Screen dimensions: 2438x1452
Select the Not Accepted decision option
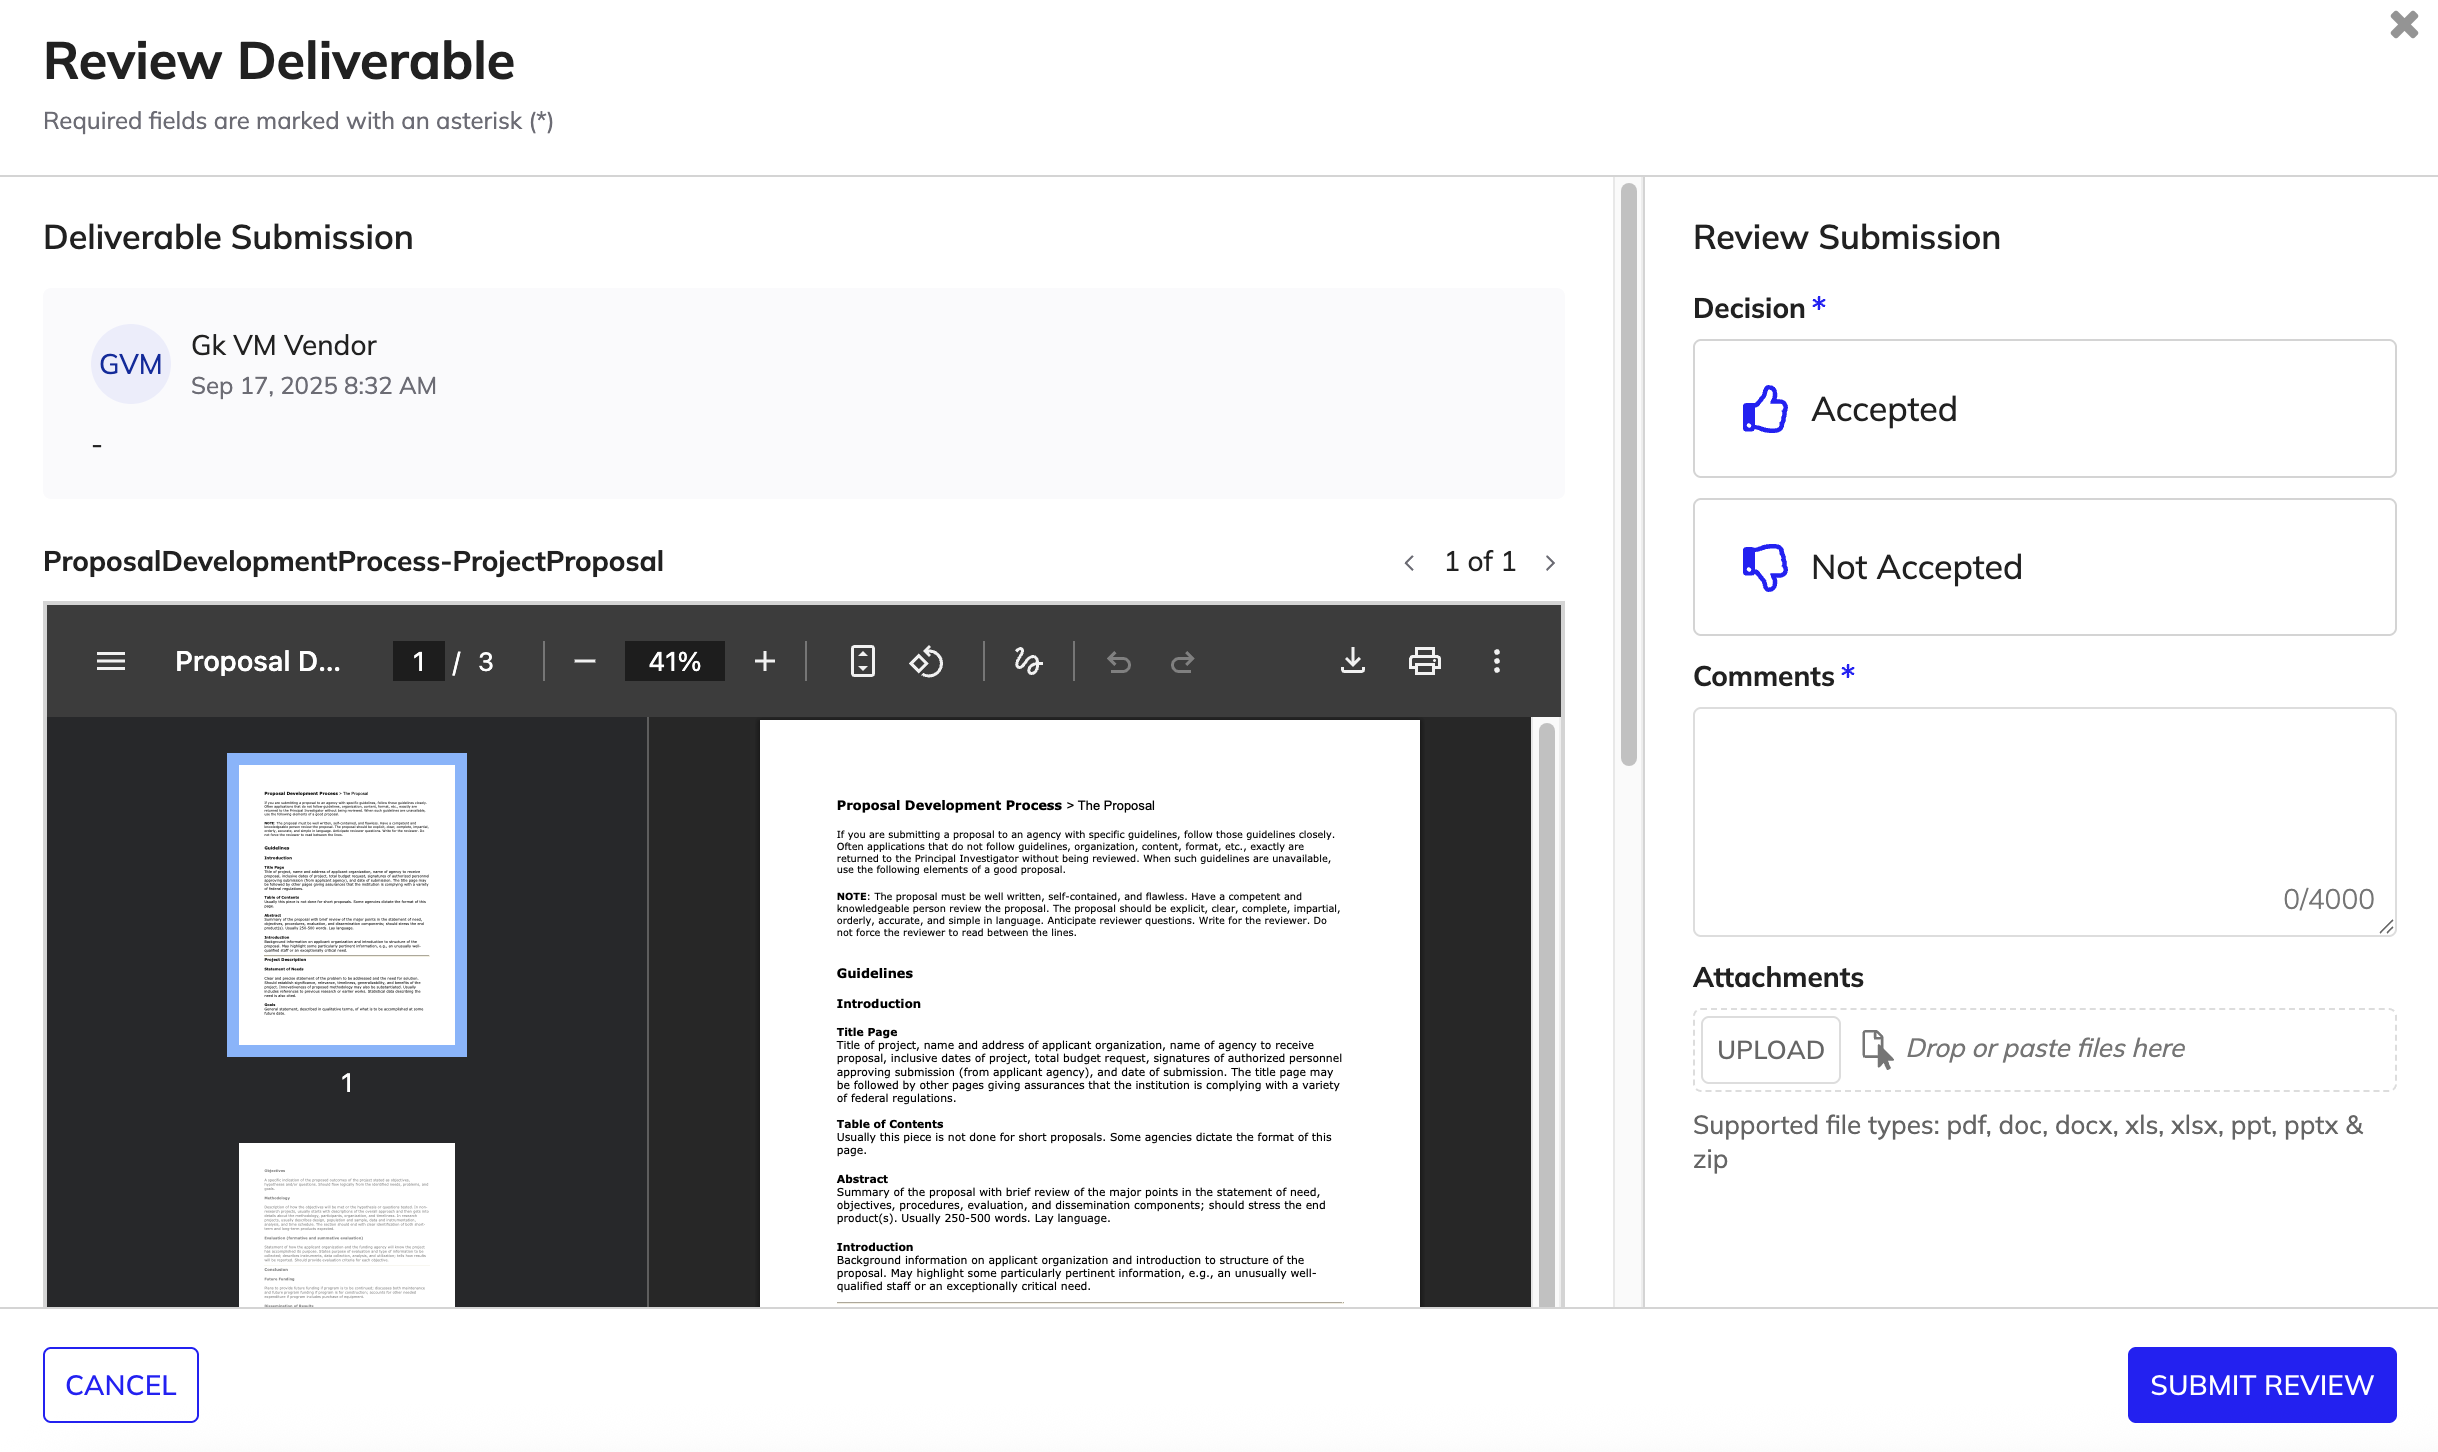(2044, 567)
